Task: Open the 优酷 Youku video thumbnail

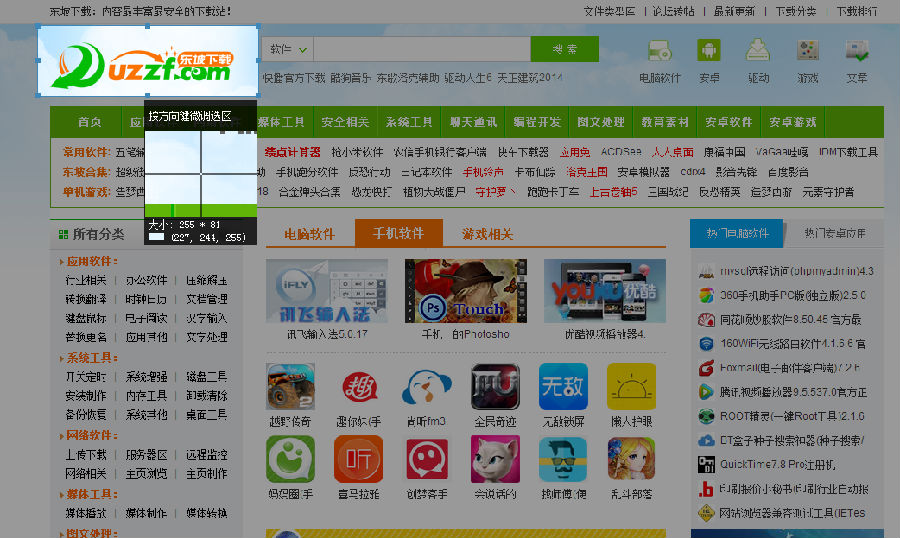Action: (x=605, y=291)
